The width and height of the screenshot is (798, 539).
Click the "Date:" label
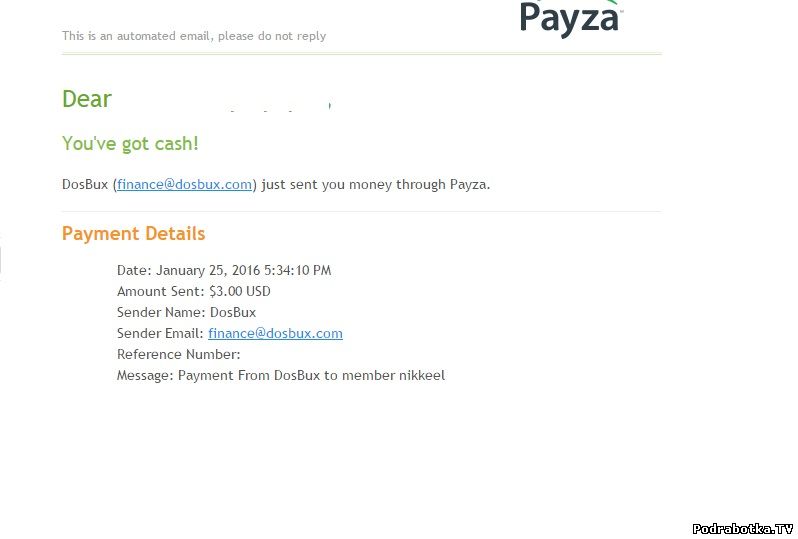point(133,270)
